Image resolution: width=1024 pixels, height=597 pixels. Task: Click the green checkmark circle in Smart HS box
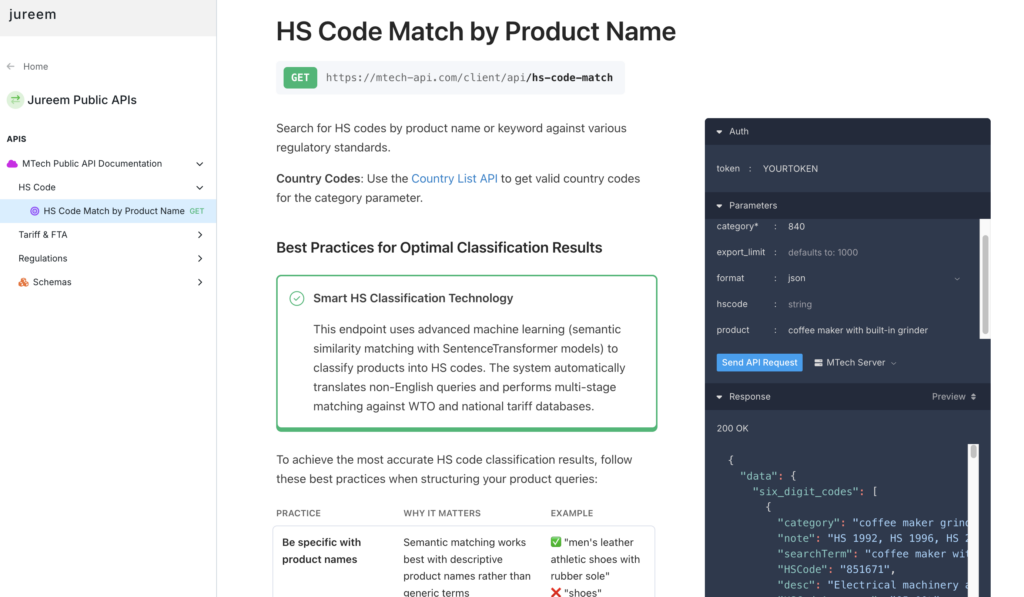point(296,298)
